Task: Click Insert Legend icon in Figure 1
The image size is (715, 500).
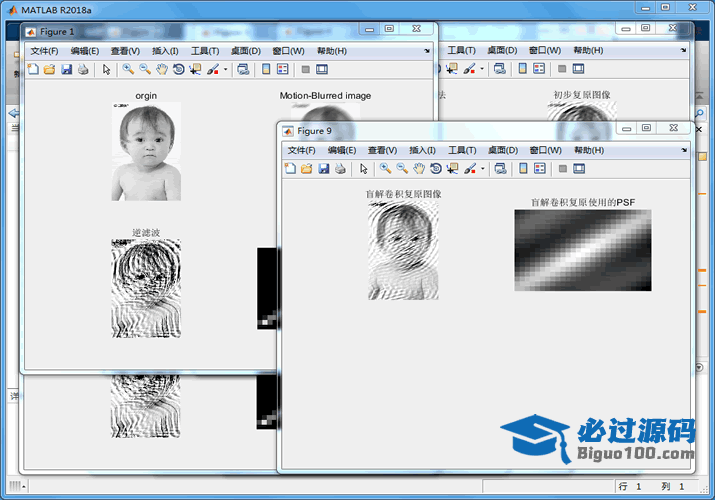Action: coord(282,69)
